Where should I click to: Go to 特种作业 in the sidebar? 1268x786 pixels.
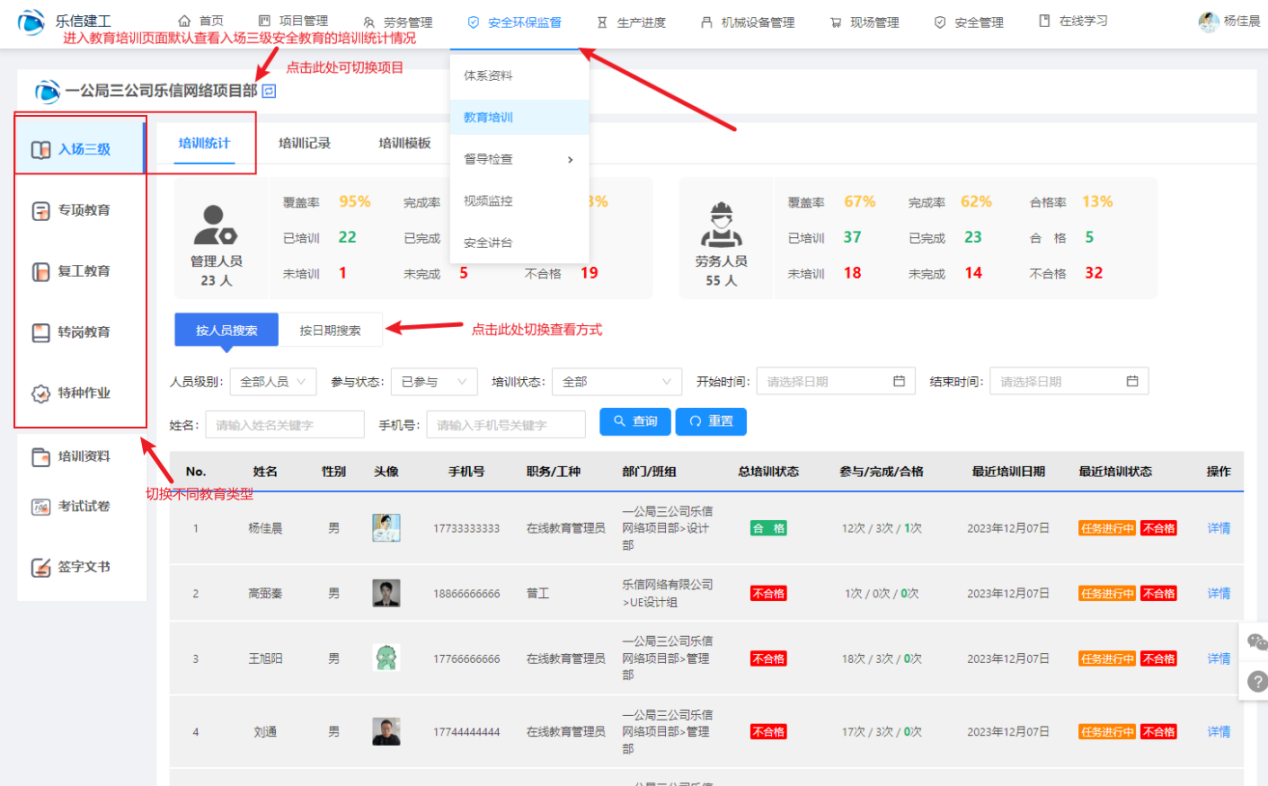pyautogui.click(x=83, y=393)
